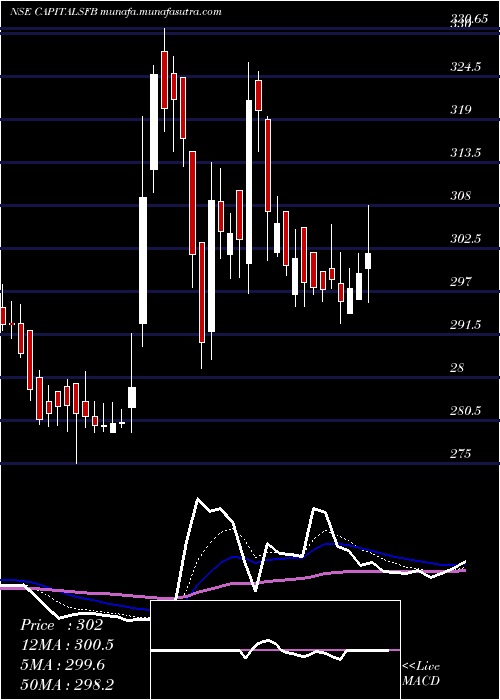Click the 308 price axis label

pyautogui.click(x=461, y=196)
